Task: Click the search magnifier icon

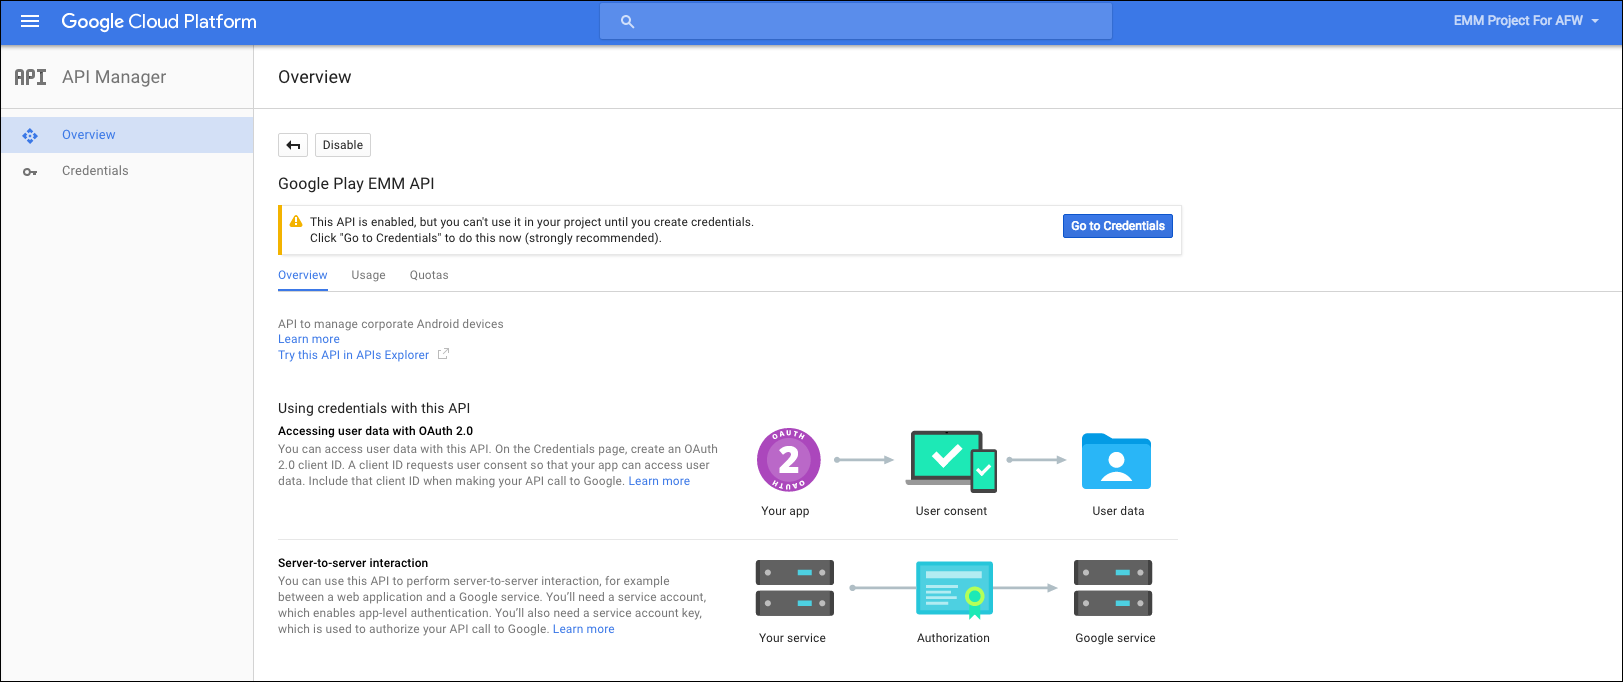Action: point(628,21)
